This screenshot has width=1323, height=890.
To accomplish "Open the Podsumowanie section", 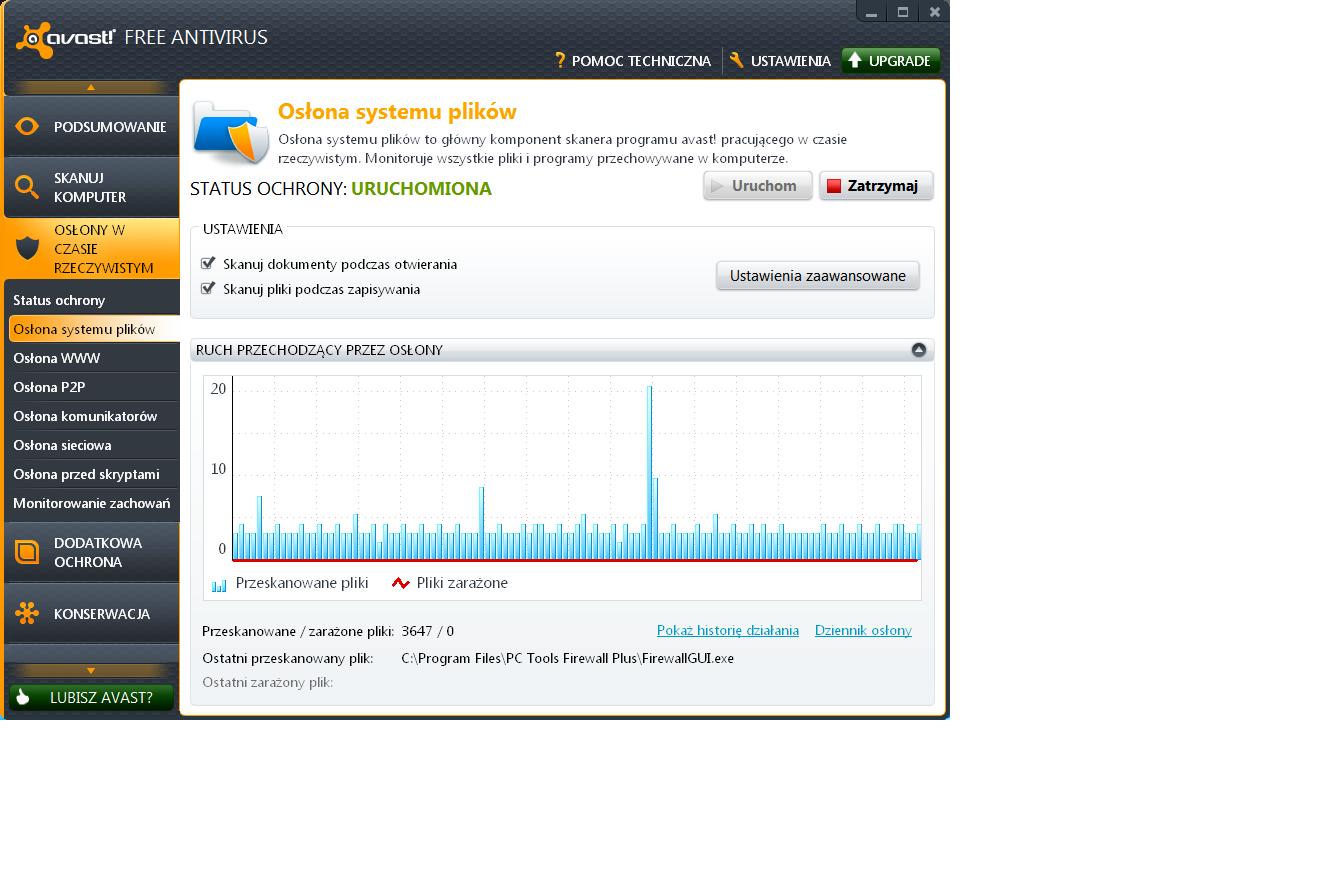I will pyautogui.click(x=91, y=127).
